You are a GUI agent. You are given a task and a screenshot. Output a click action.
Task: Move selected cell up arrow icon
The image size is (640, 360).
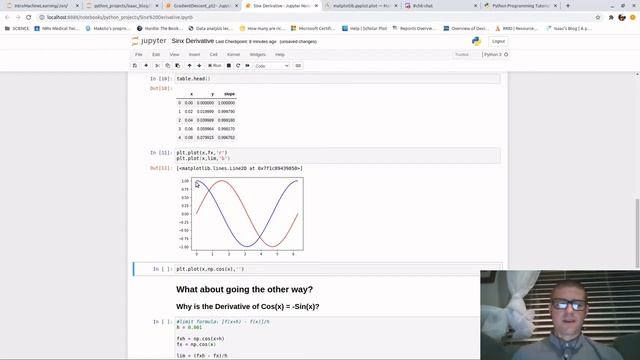(x=189, y=66)
